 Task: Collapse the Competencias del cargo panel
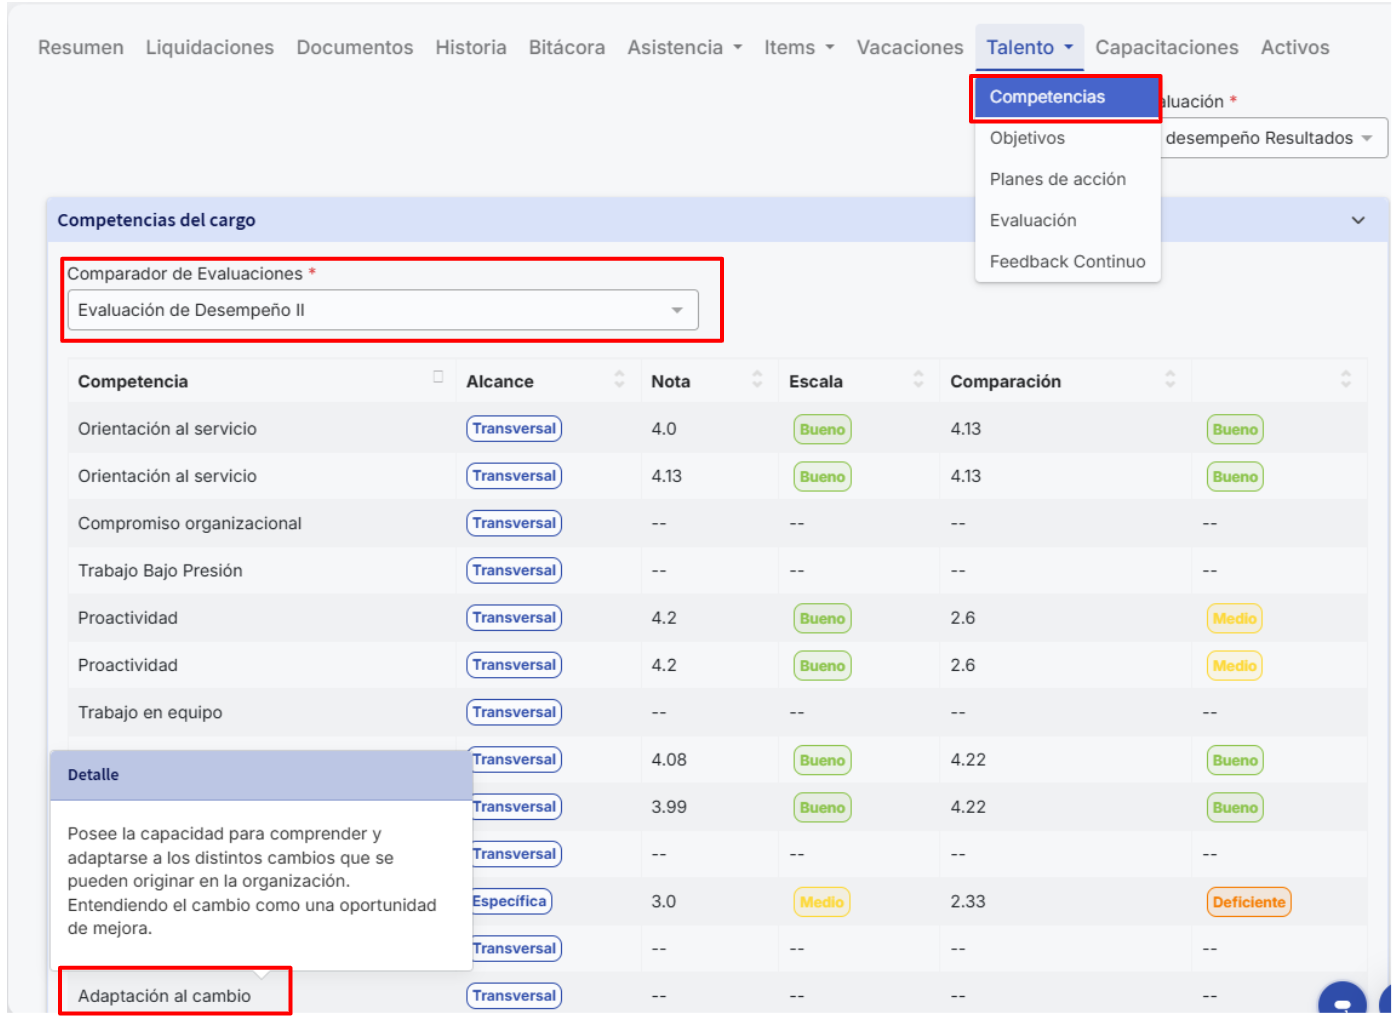[x=1357, y=220]
